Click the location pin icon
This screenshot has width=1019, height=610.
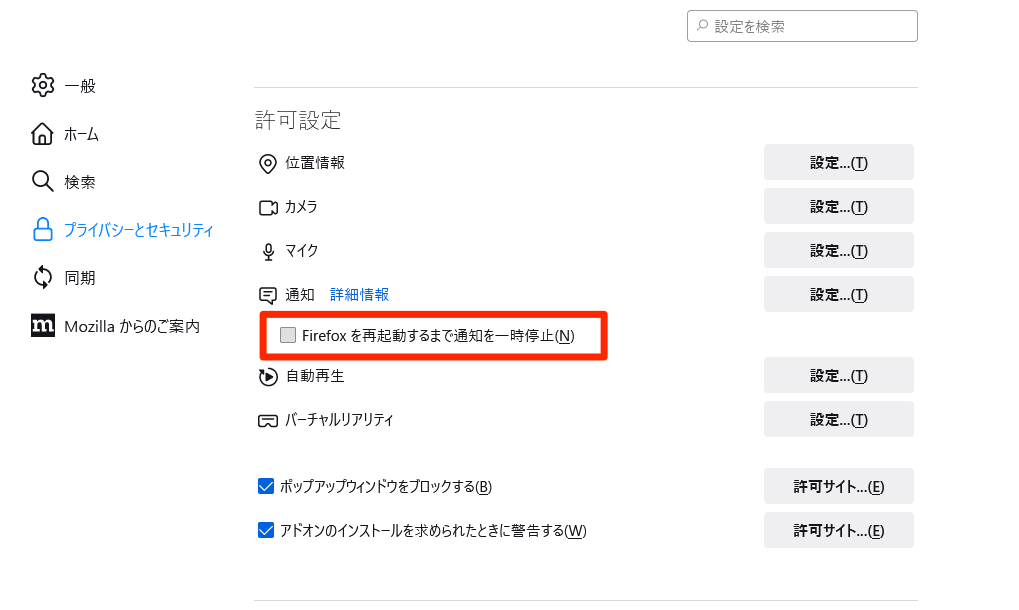(267, 163)
